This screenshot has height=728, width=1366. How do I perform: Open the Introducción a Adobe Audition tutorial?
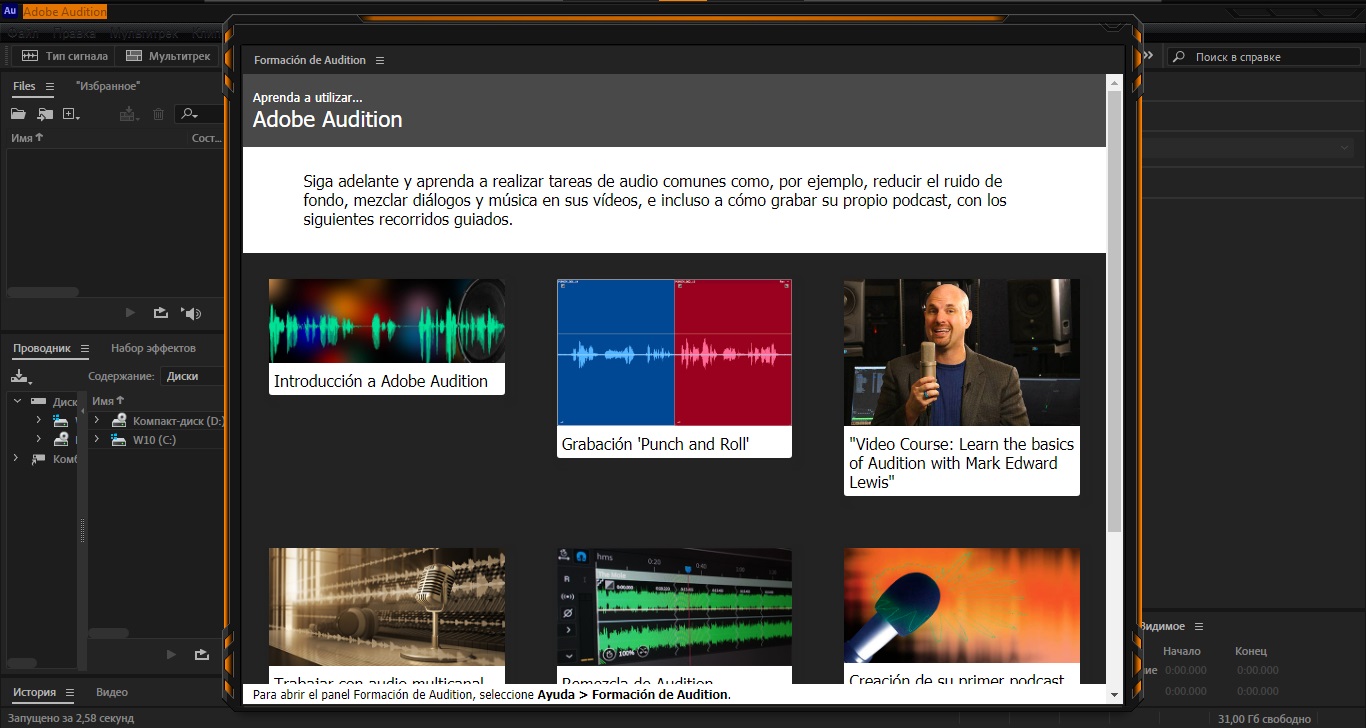(386, 336)
